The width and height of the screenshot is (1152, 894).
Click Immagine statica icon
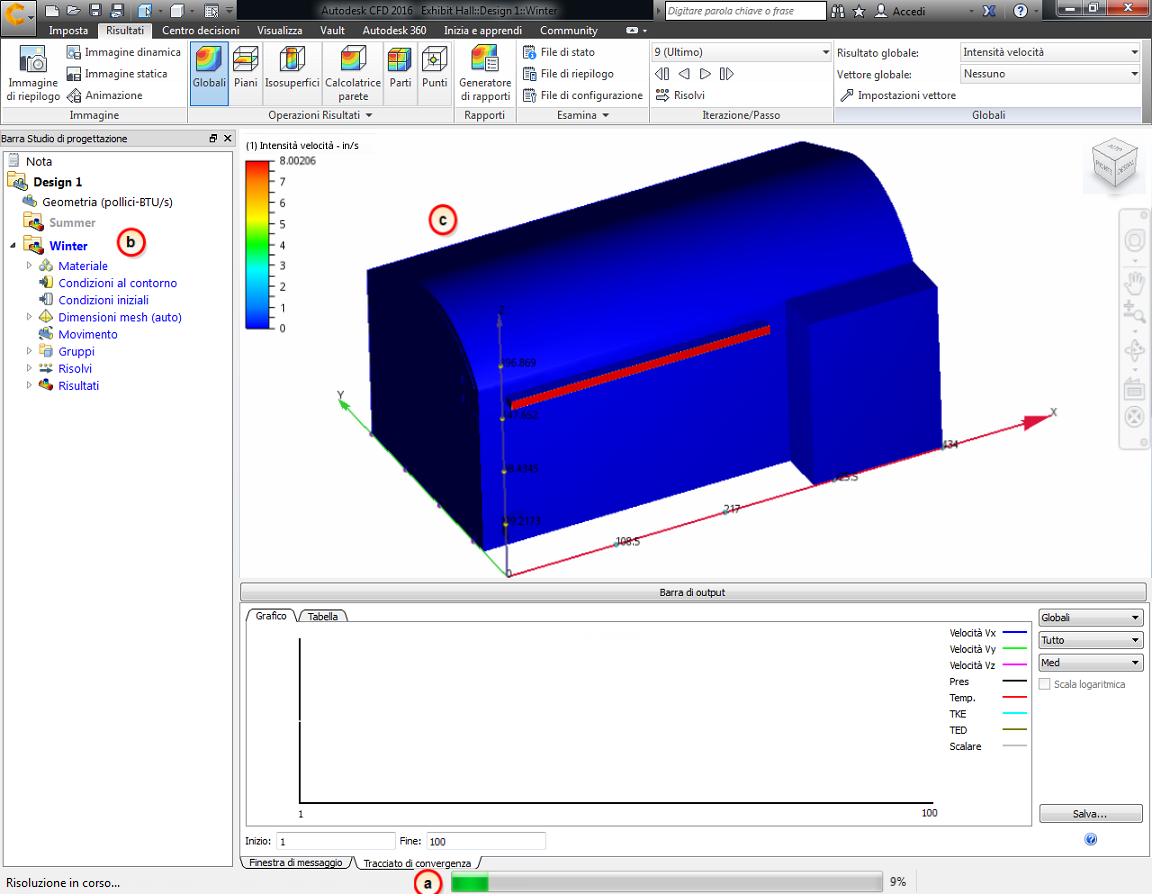pos(73,74)
